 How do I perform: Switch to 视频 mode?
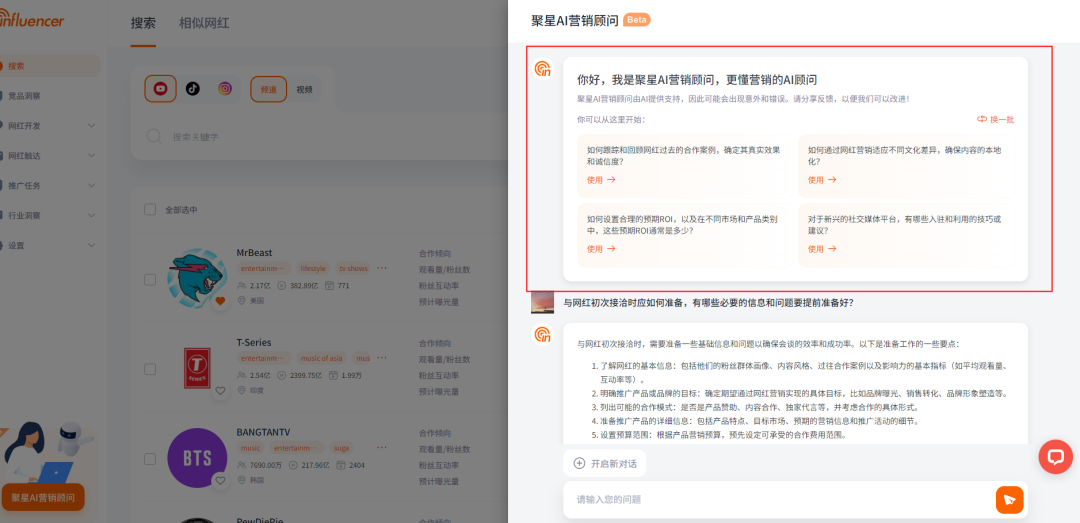pos(304,89)
